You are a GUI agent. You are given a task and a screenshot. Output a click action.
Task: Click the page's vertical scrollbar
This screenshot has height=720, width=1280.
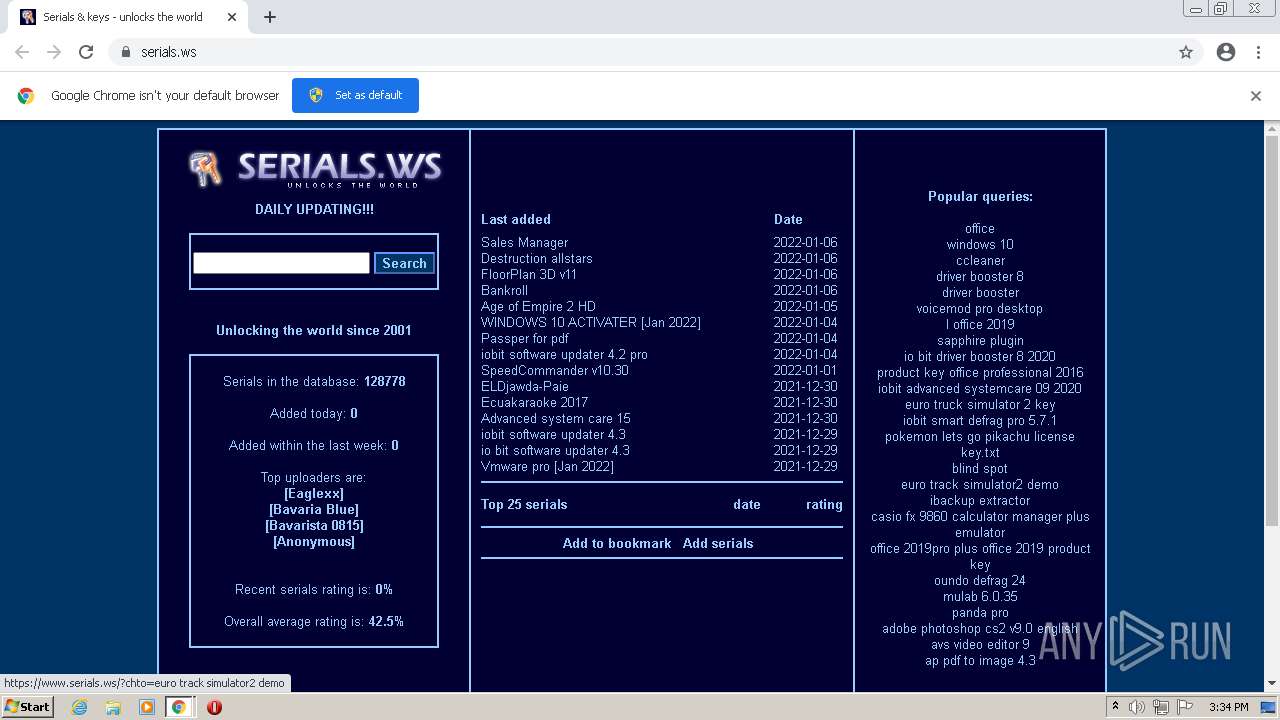tap(1272, 330)
